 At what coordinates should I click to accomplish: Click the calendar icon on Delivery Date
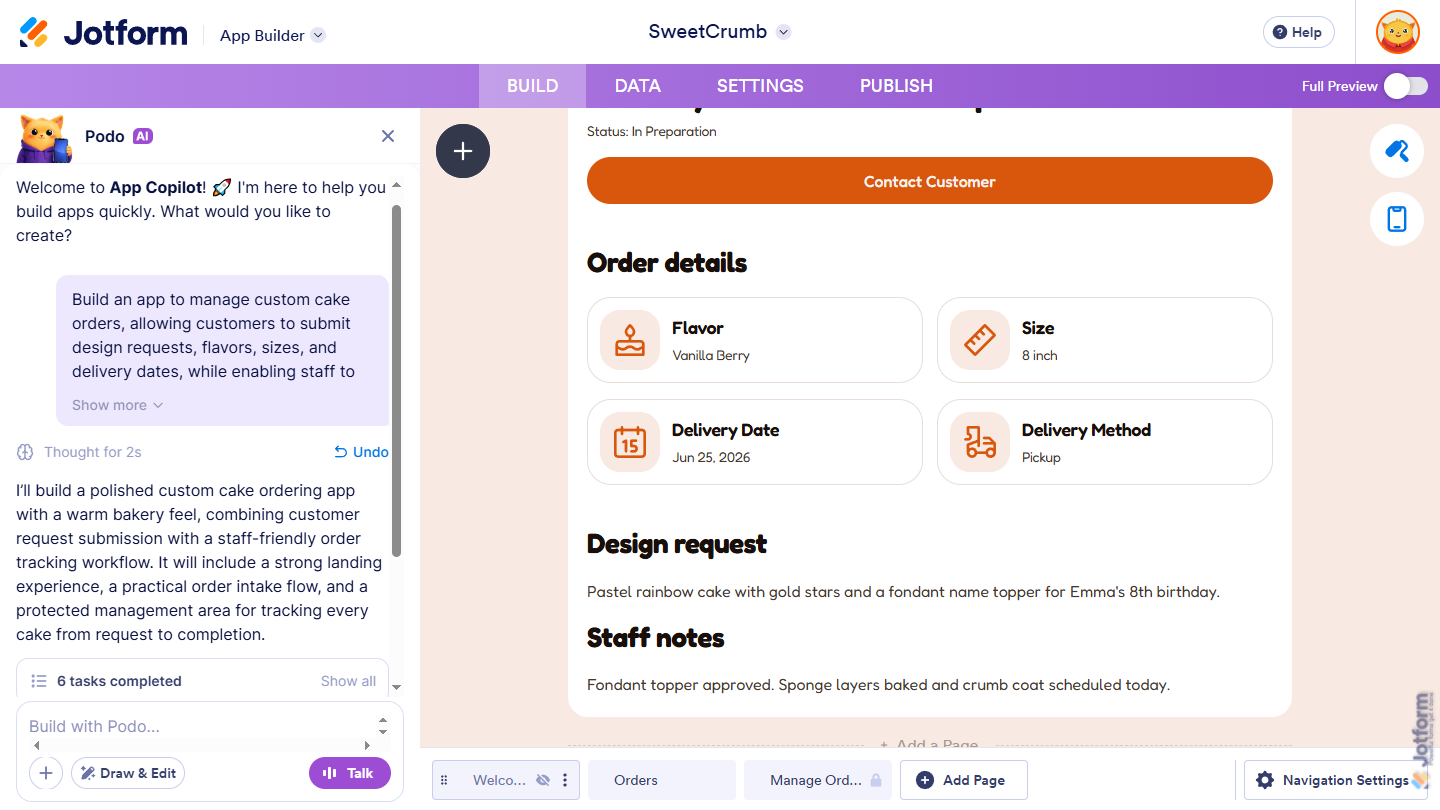pos(630,442)
